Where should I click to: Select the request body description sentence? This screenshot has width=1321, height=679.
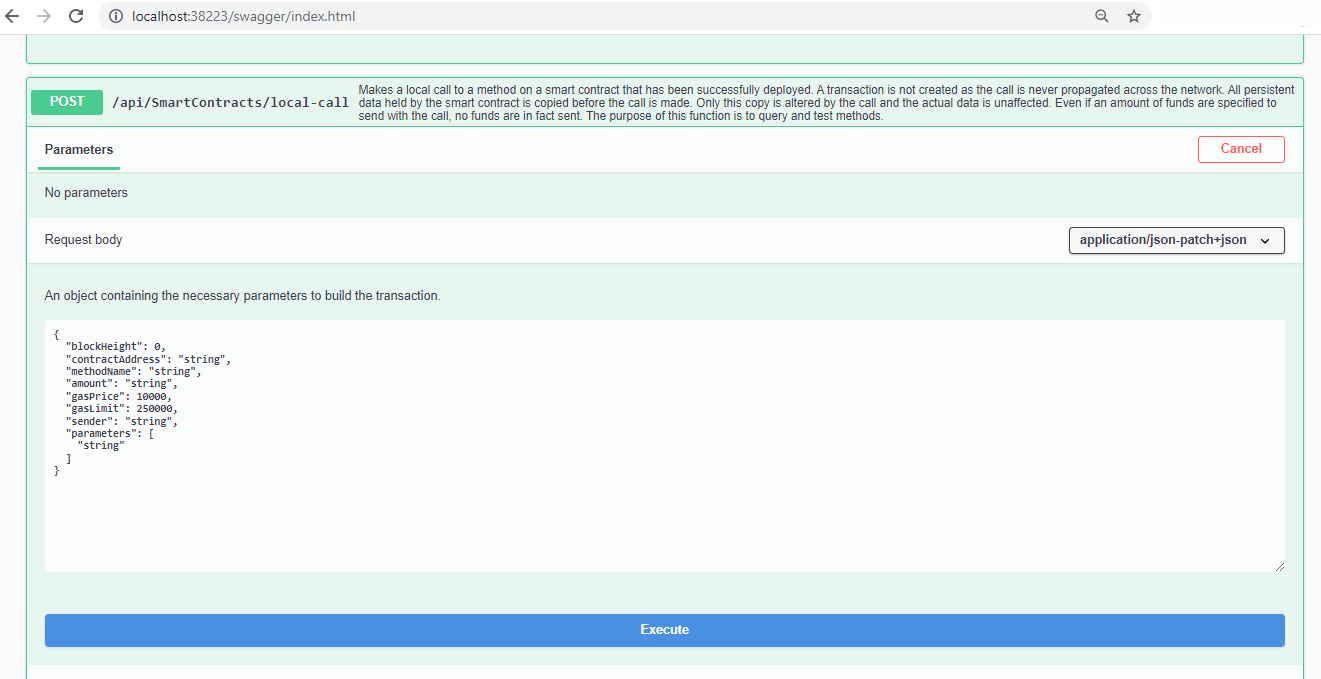pyautogui.click(x=243, y=296)
